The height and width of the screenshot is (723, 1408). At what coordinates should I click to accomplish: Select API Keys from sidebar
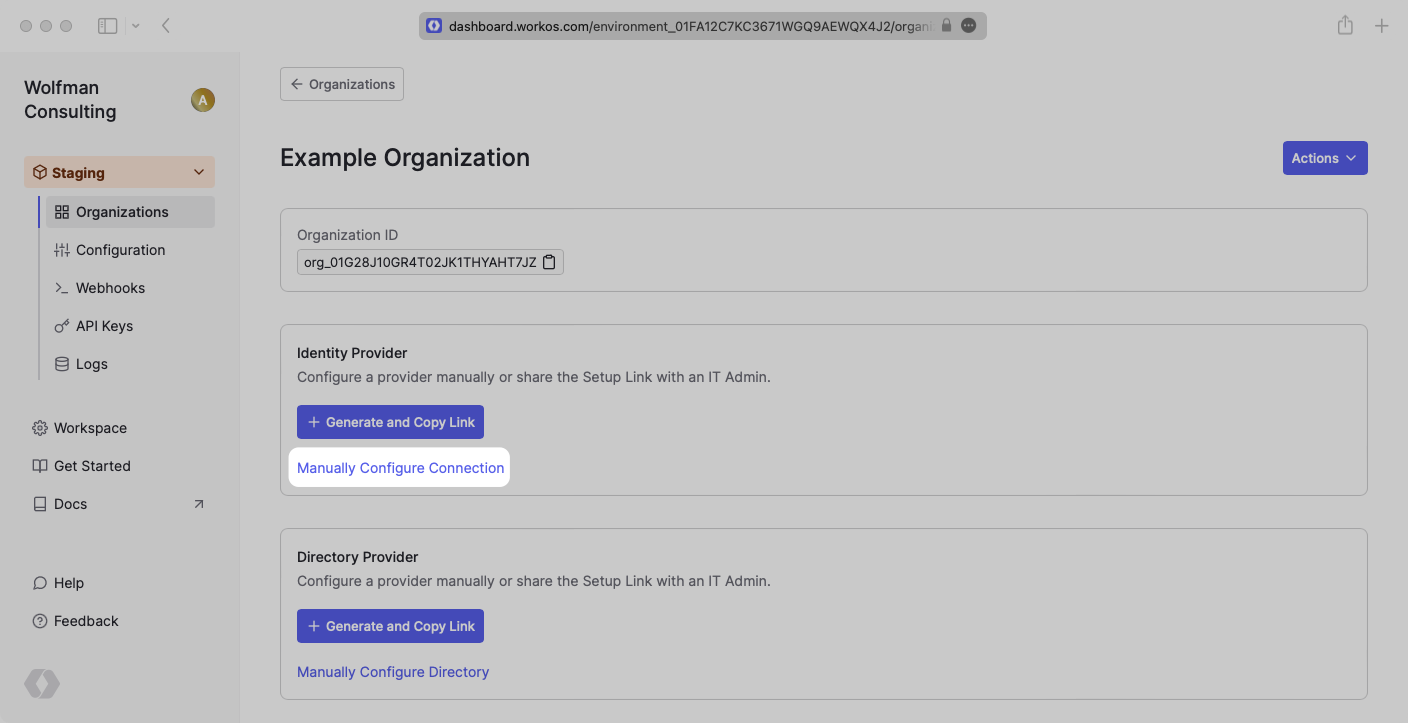[x=104, y=326]
